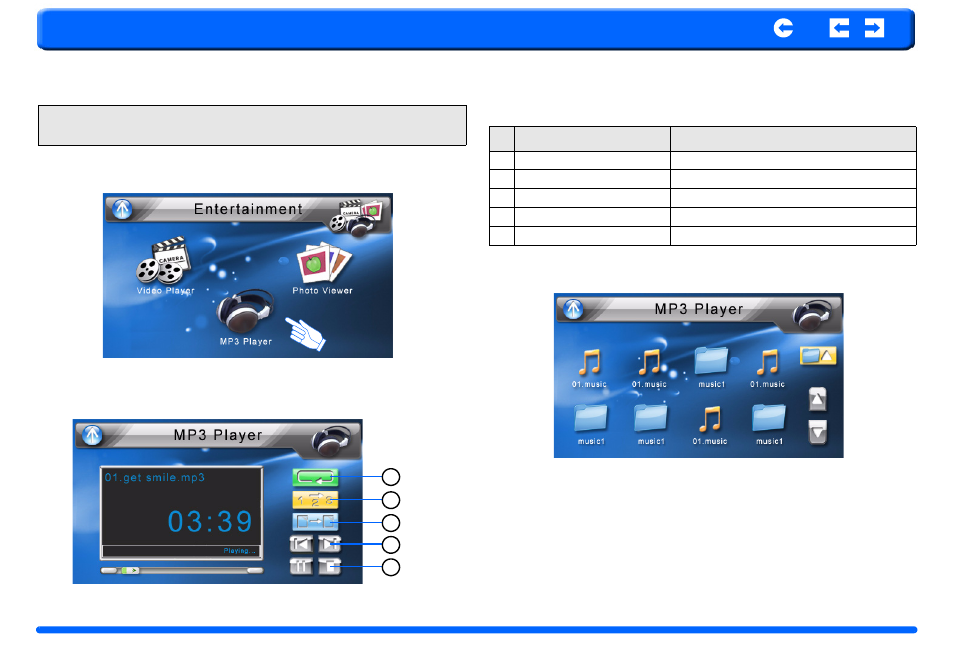Image resolution: width=954 pixels, height=671 pixels.
Task: Launch MP3 Player via the headphones icon
Action: click(x=245, y=312)
